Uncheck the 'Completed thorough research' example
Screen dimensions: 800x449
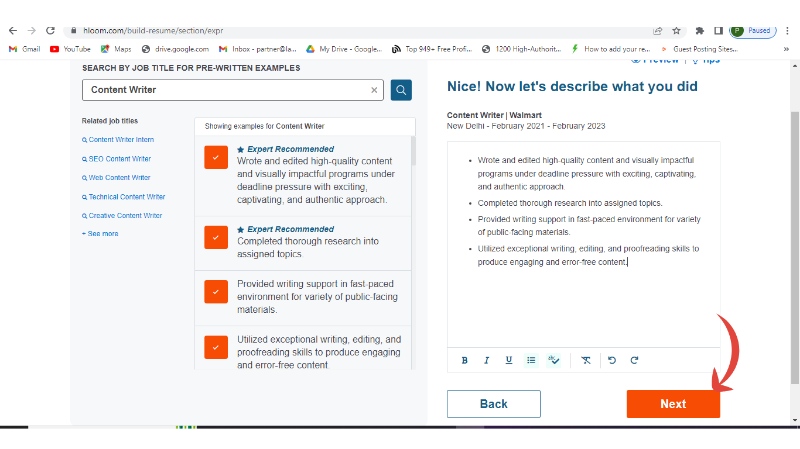pyautogui.click(x=216, y=236)
